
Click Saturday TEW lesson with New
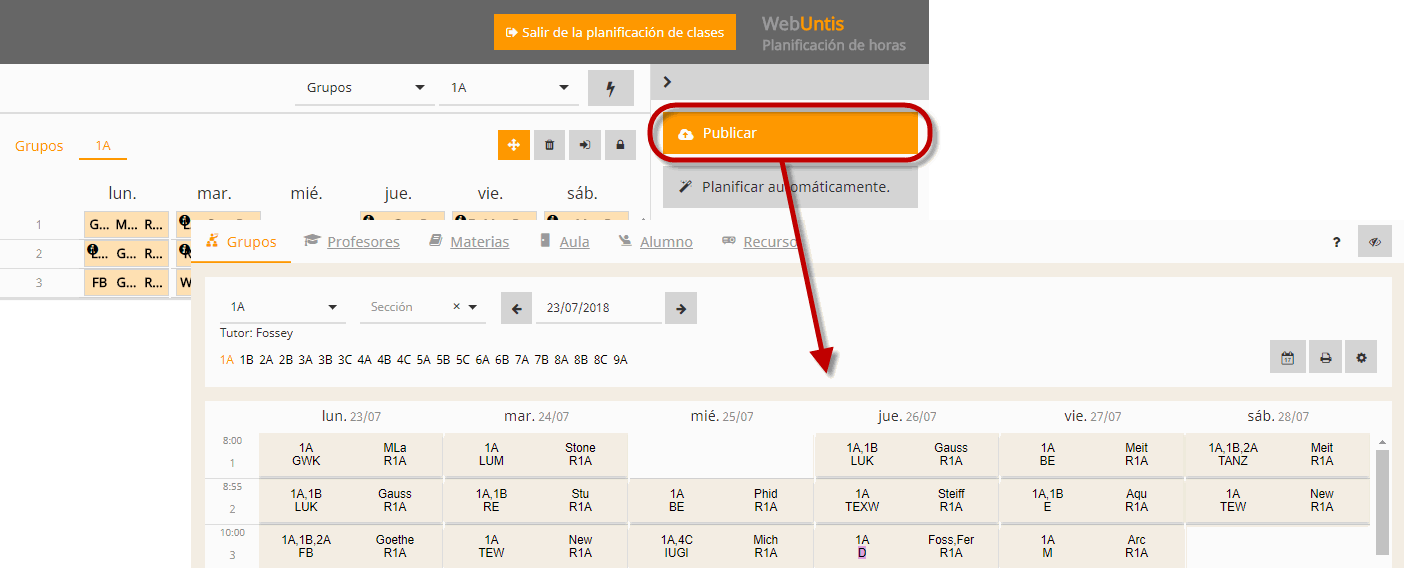point(1277,501)
